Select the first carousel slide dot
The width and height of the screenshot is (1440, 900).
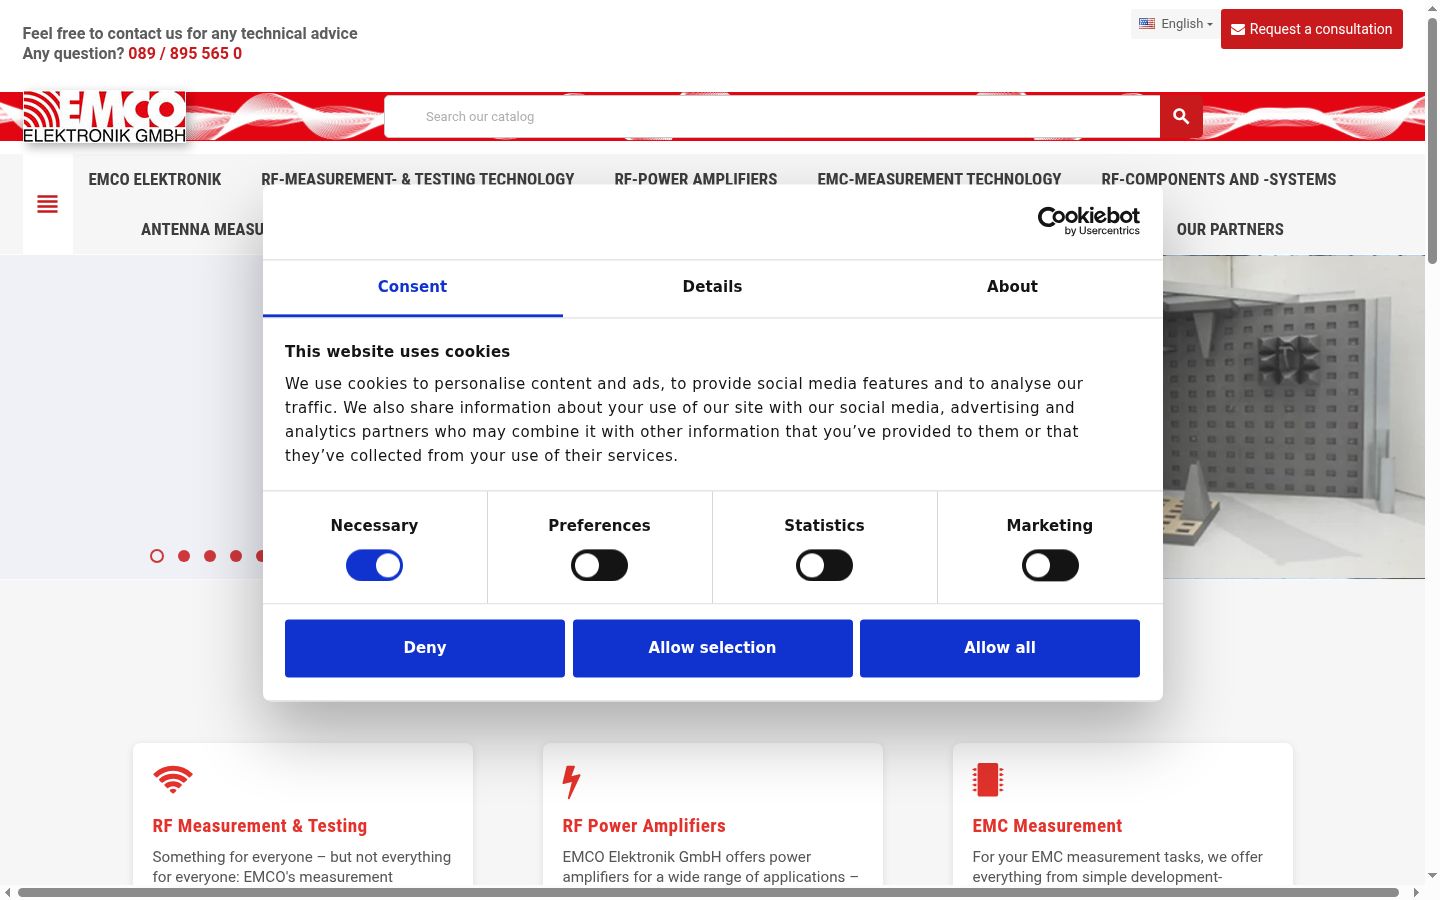click(x=157, y=556)
